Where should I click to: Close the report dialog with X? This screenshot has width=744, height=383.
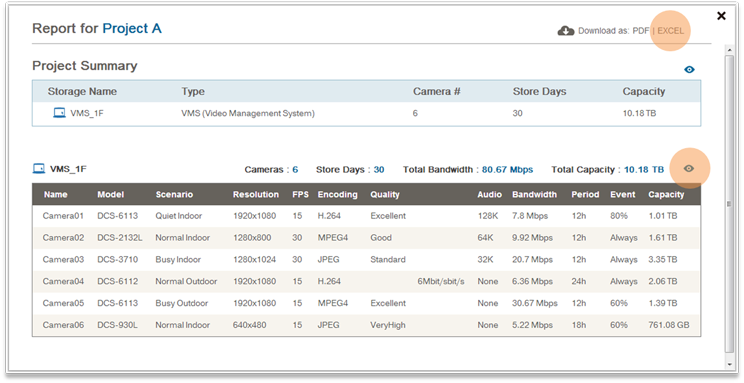click(x=721, y=16)
